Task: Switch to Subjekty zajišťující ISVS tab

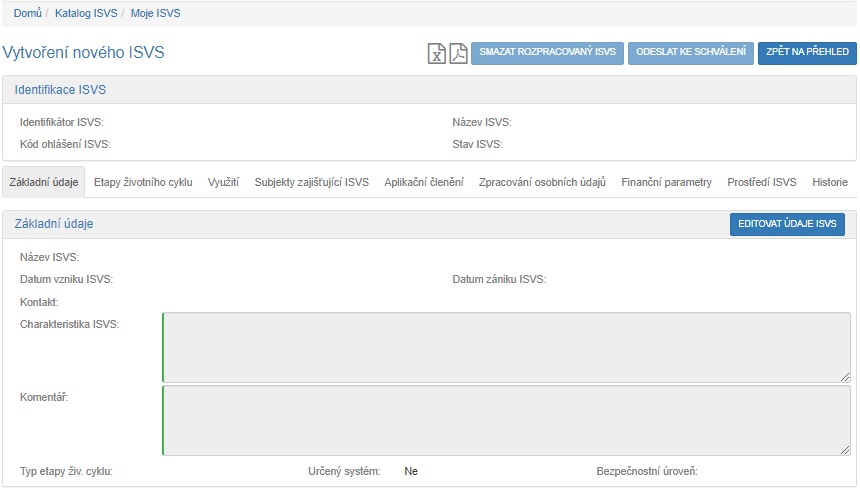Action: point(311,182)
